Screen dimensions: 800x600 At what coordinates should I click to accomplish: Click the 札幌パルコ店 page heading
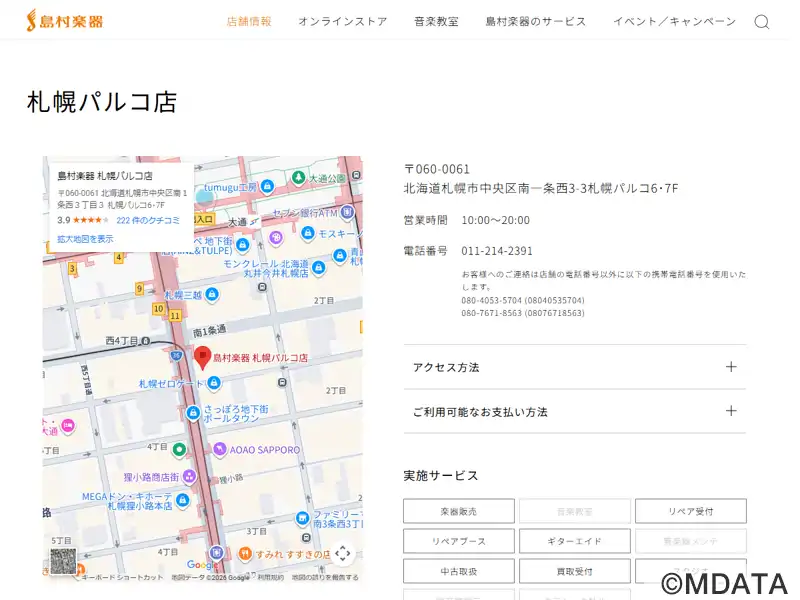click(102, 102)
